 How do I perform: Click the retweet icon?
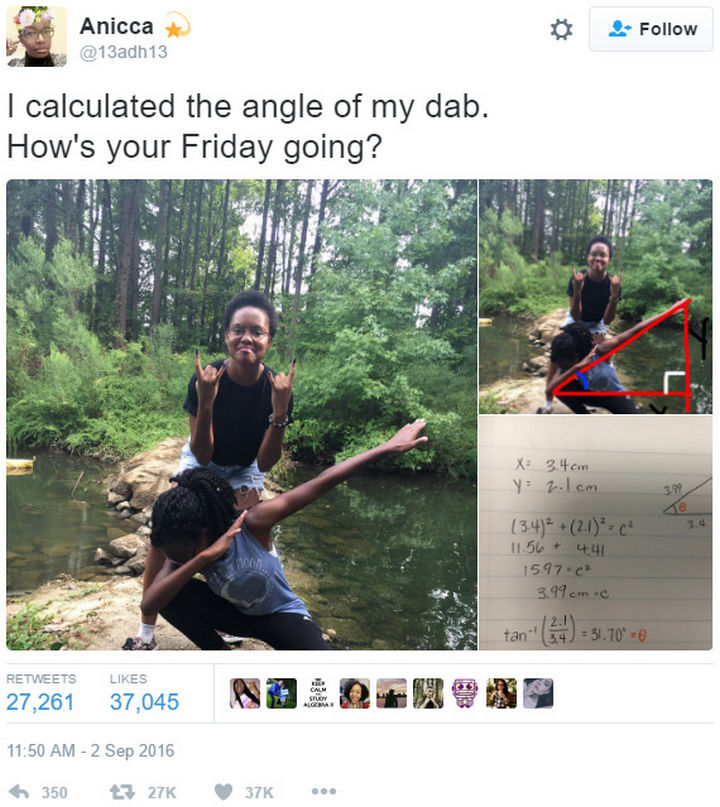[122, 792]
